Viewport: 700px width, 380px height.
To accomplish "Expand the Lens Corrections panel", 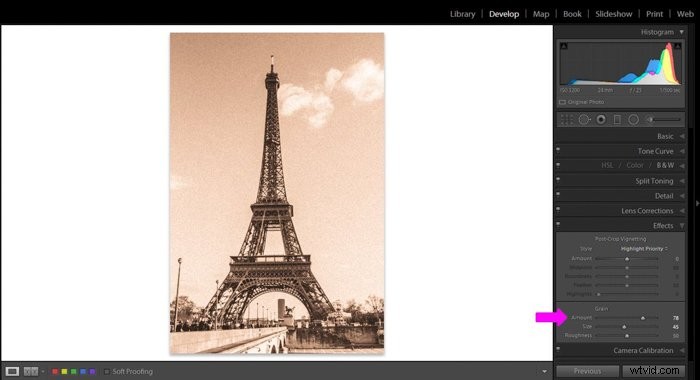I will pos(682,211).
